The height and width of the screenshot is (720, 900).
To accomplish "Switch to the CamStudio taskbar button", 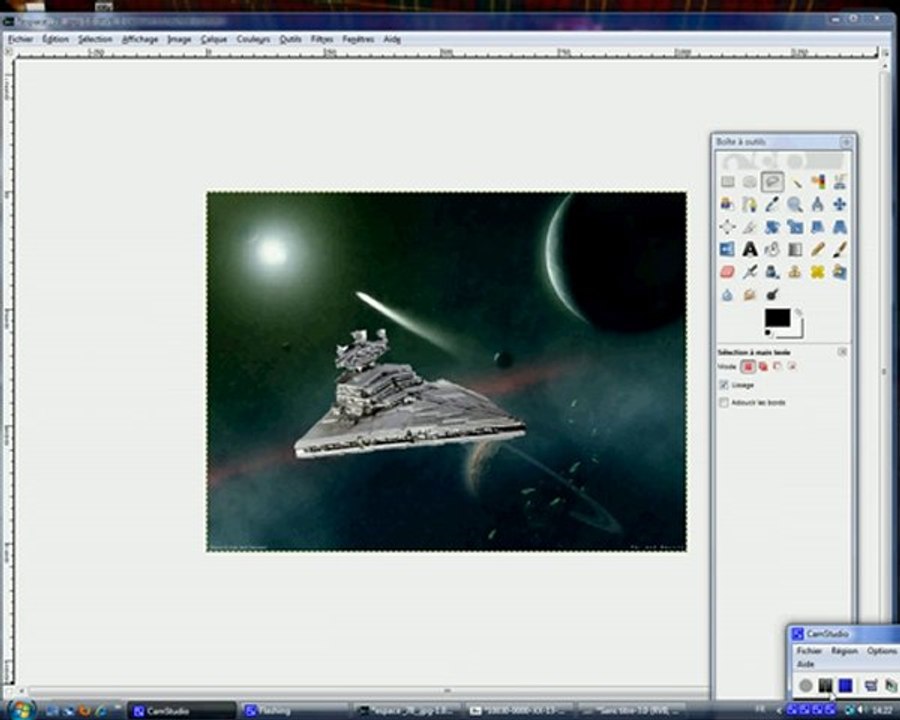I will tap(181, 710).
